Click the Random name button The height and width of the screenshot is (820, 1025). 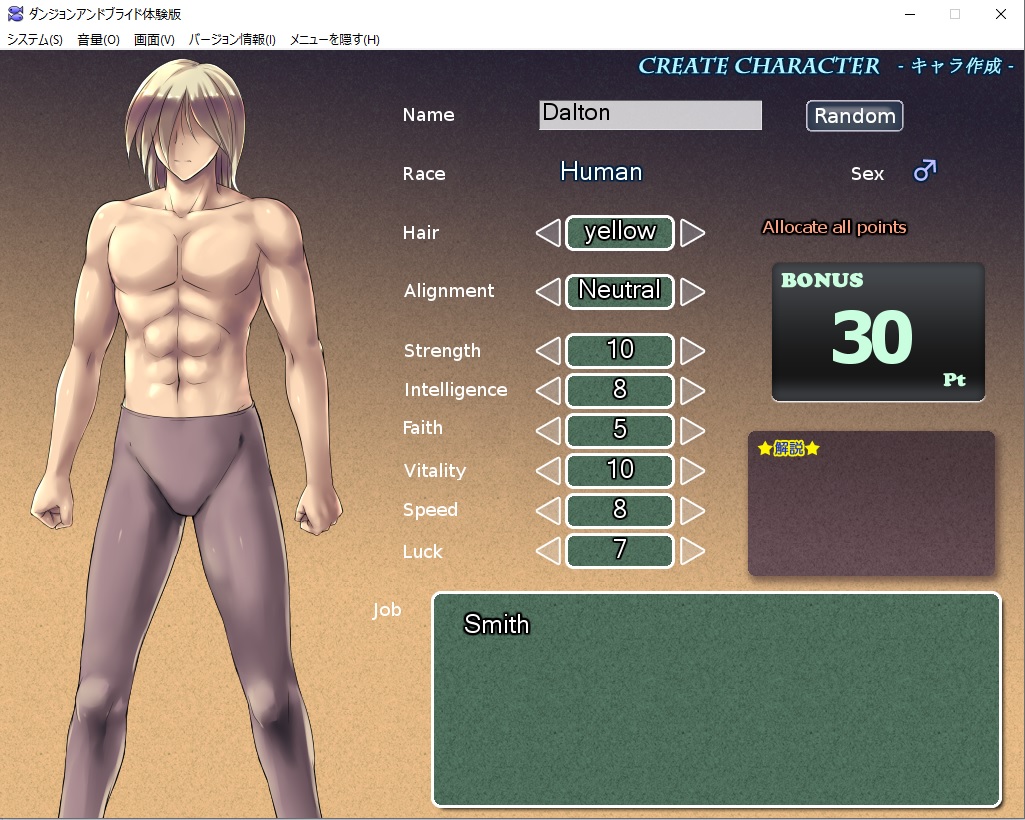pos(854,116)
